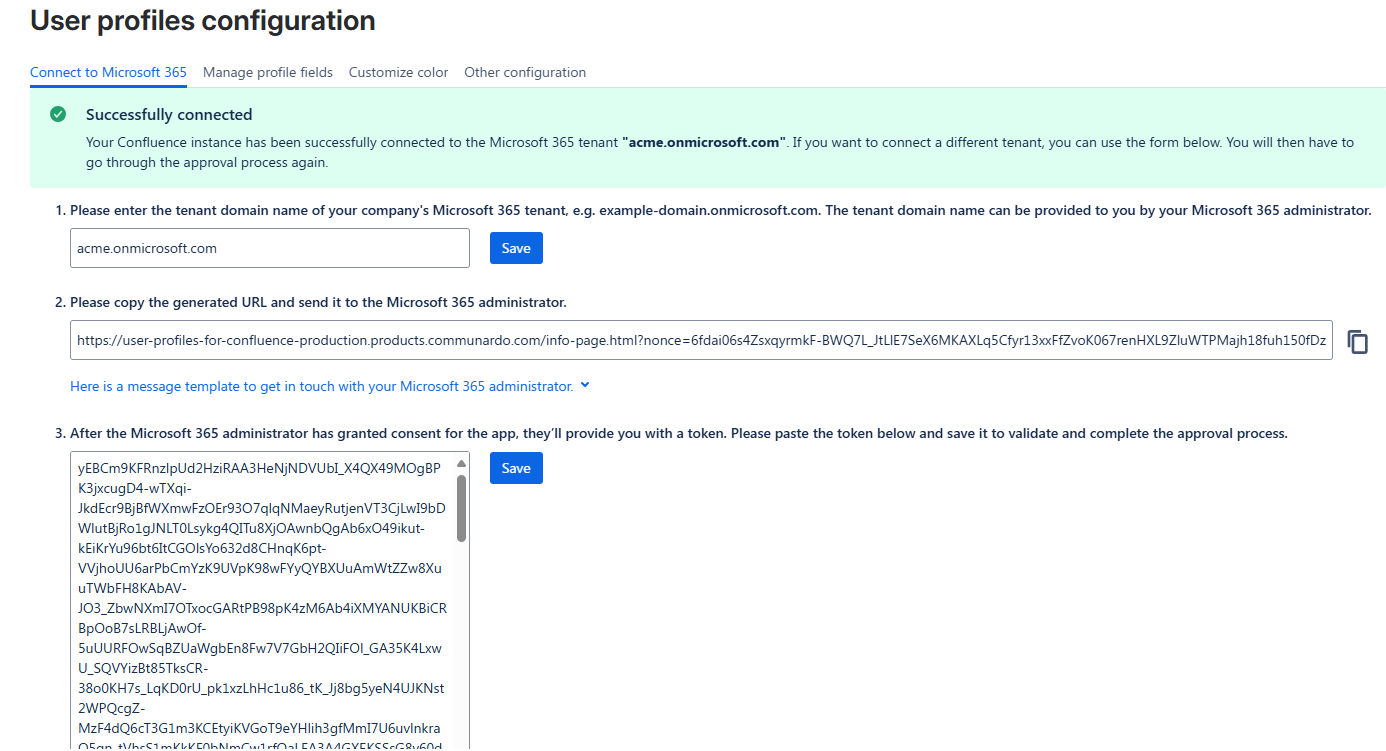Click step 2 copy generated URL instruction
Image resolution: width=1386 pixels, height=751 pixels.
(317, 302)
